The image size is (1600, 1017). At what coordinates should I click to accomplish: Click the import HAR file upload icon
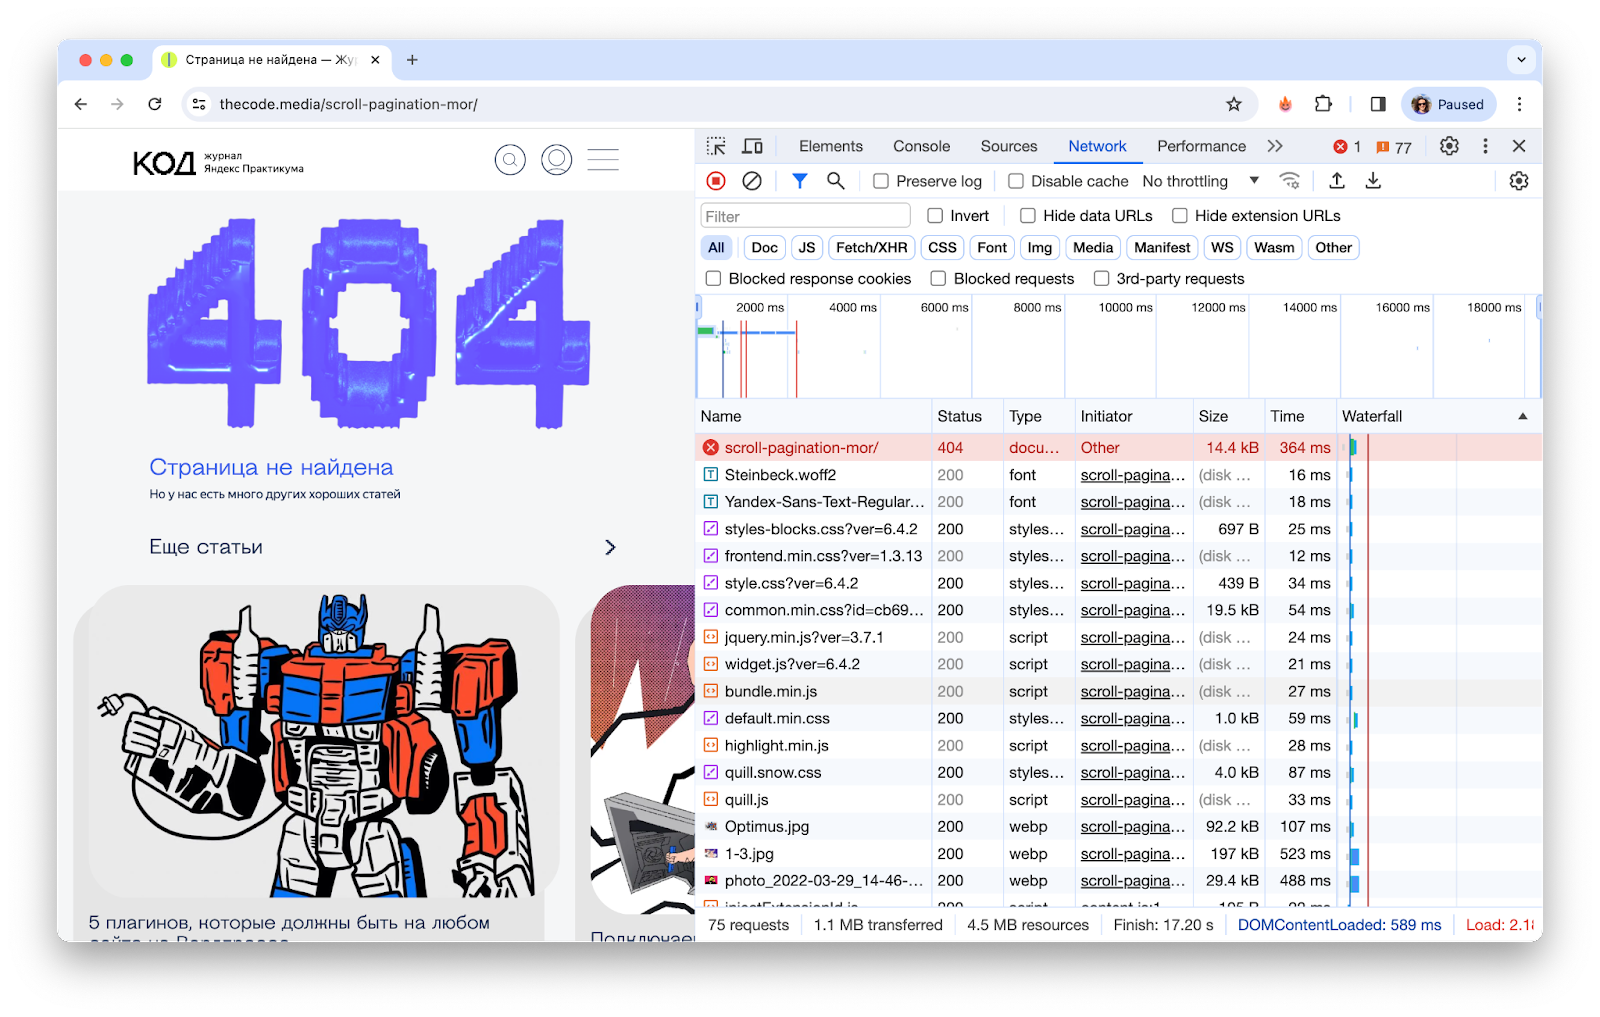1337,181
